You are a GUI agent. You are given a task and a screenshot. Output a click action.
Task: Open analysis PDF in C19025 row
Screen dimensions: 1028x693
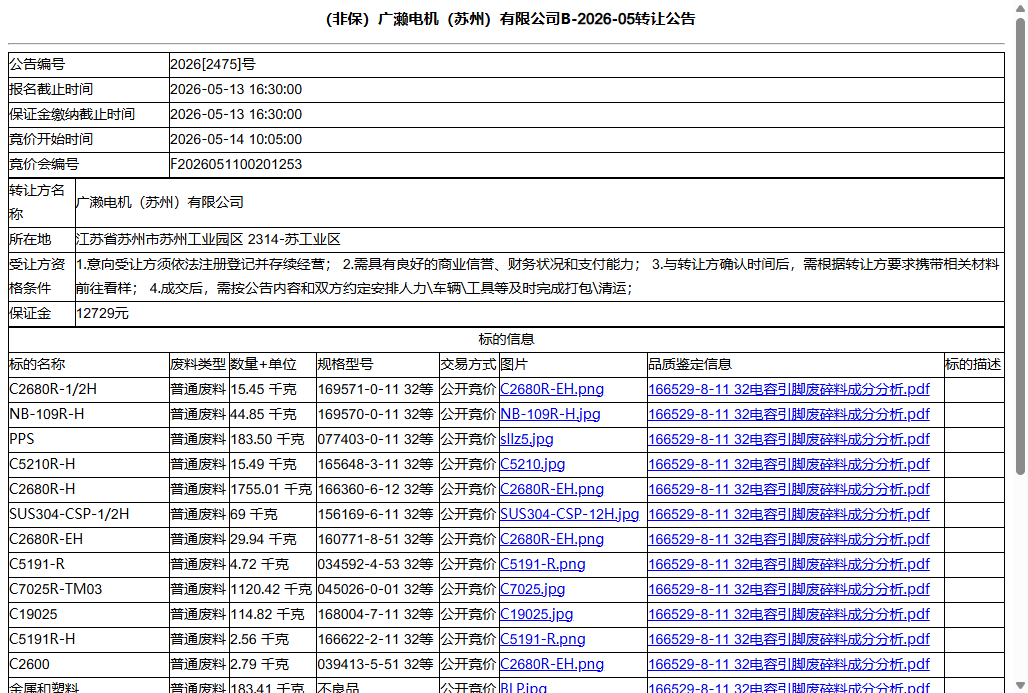click(x=789, y=614)
